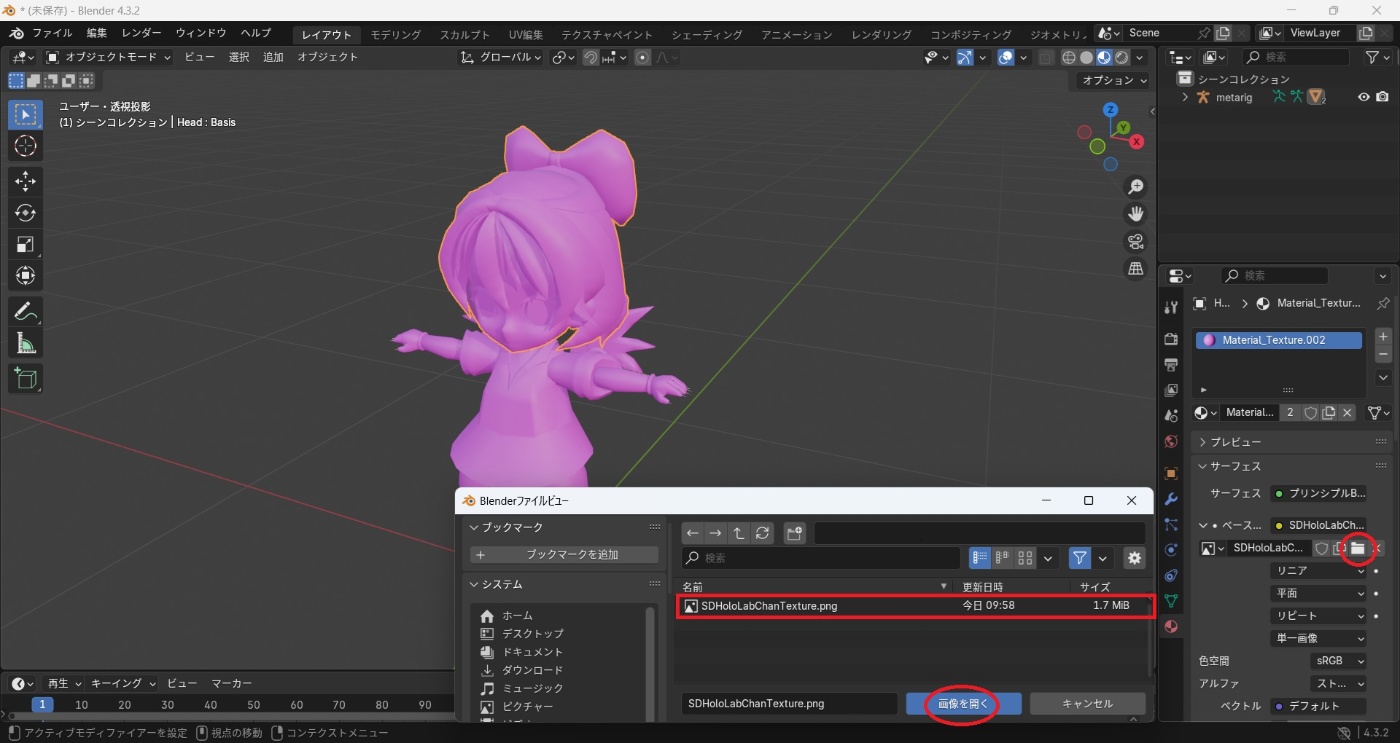Select the Cursor tool in the viewport toolbar
Image resolution: width=1400 pixels, height=743 pixels.
tap(26, 146)
